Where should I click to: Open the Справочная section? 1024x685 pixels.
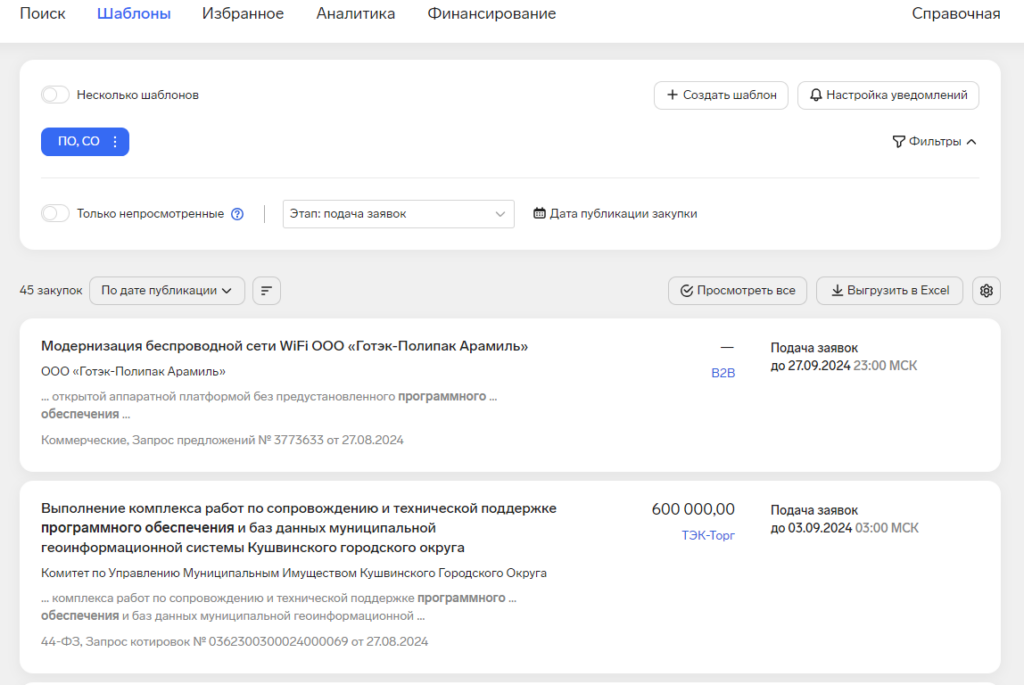955,14
